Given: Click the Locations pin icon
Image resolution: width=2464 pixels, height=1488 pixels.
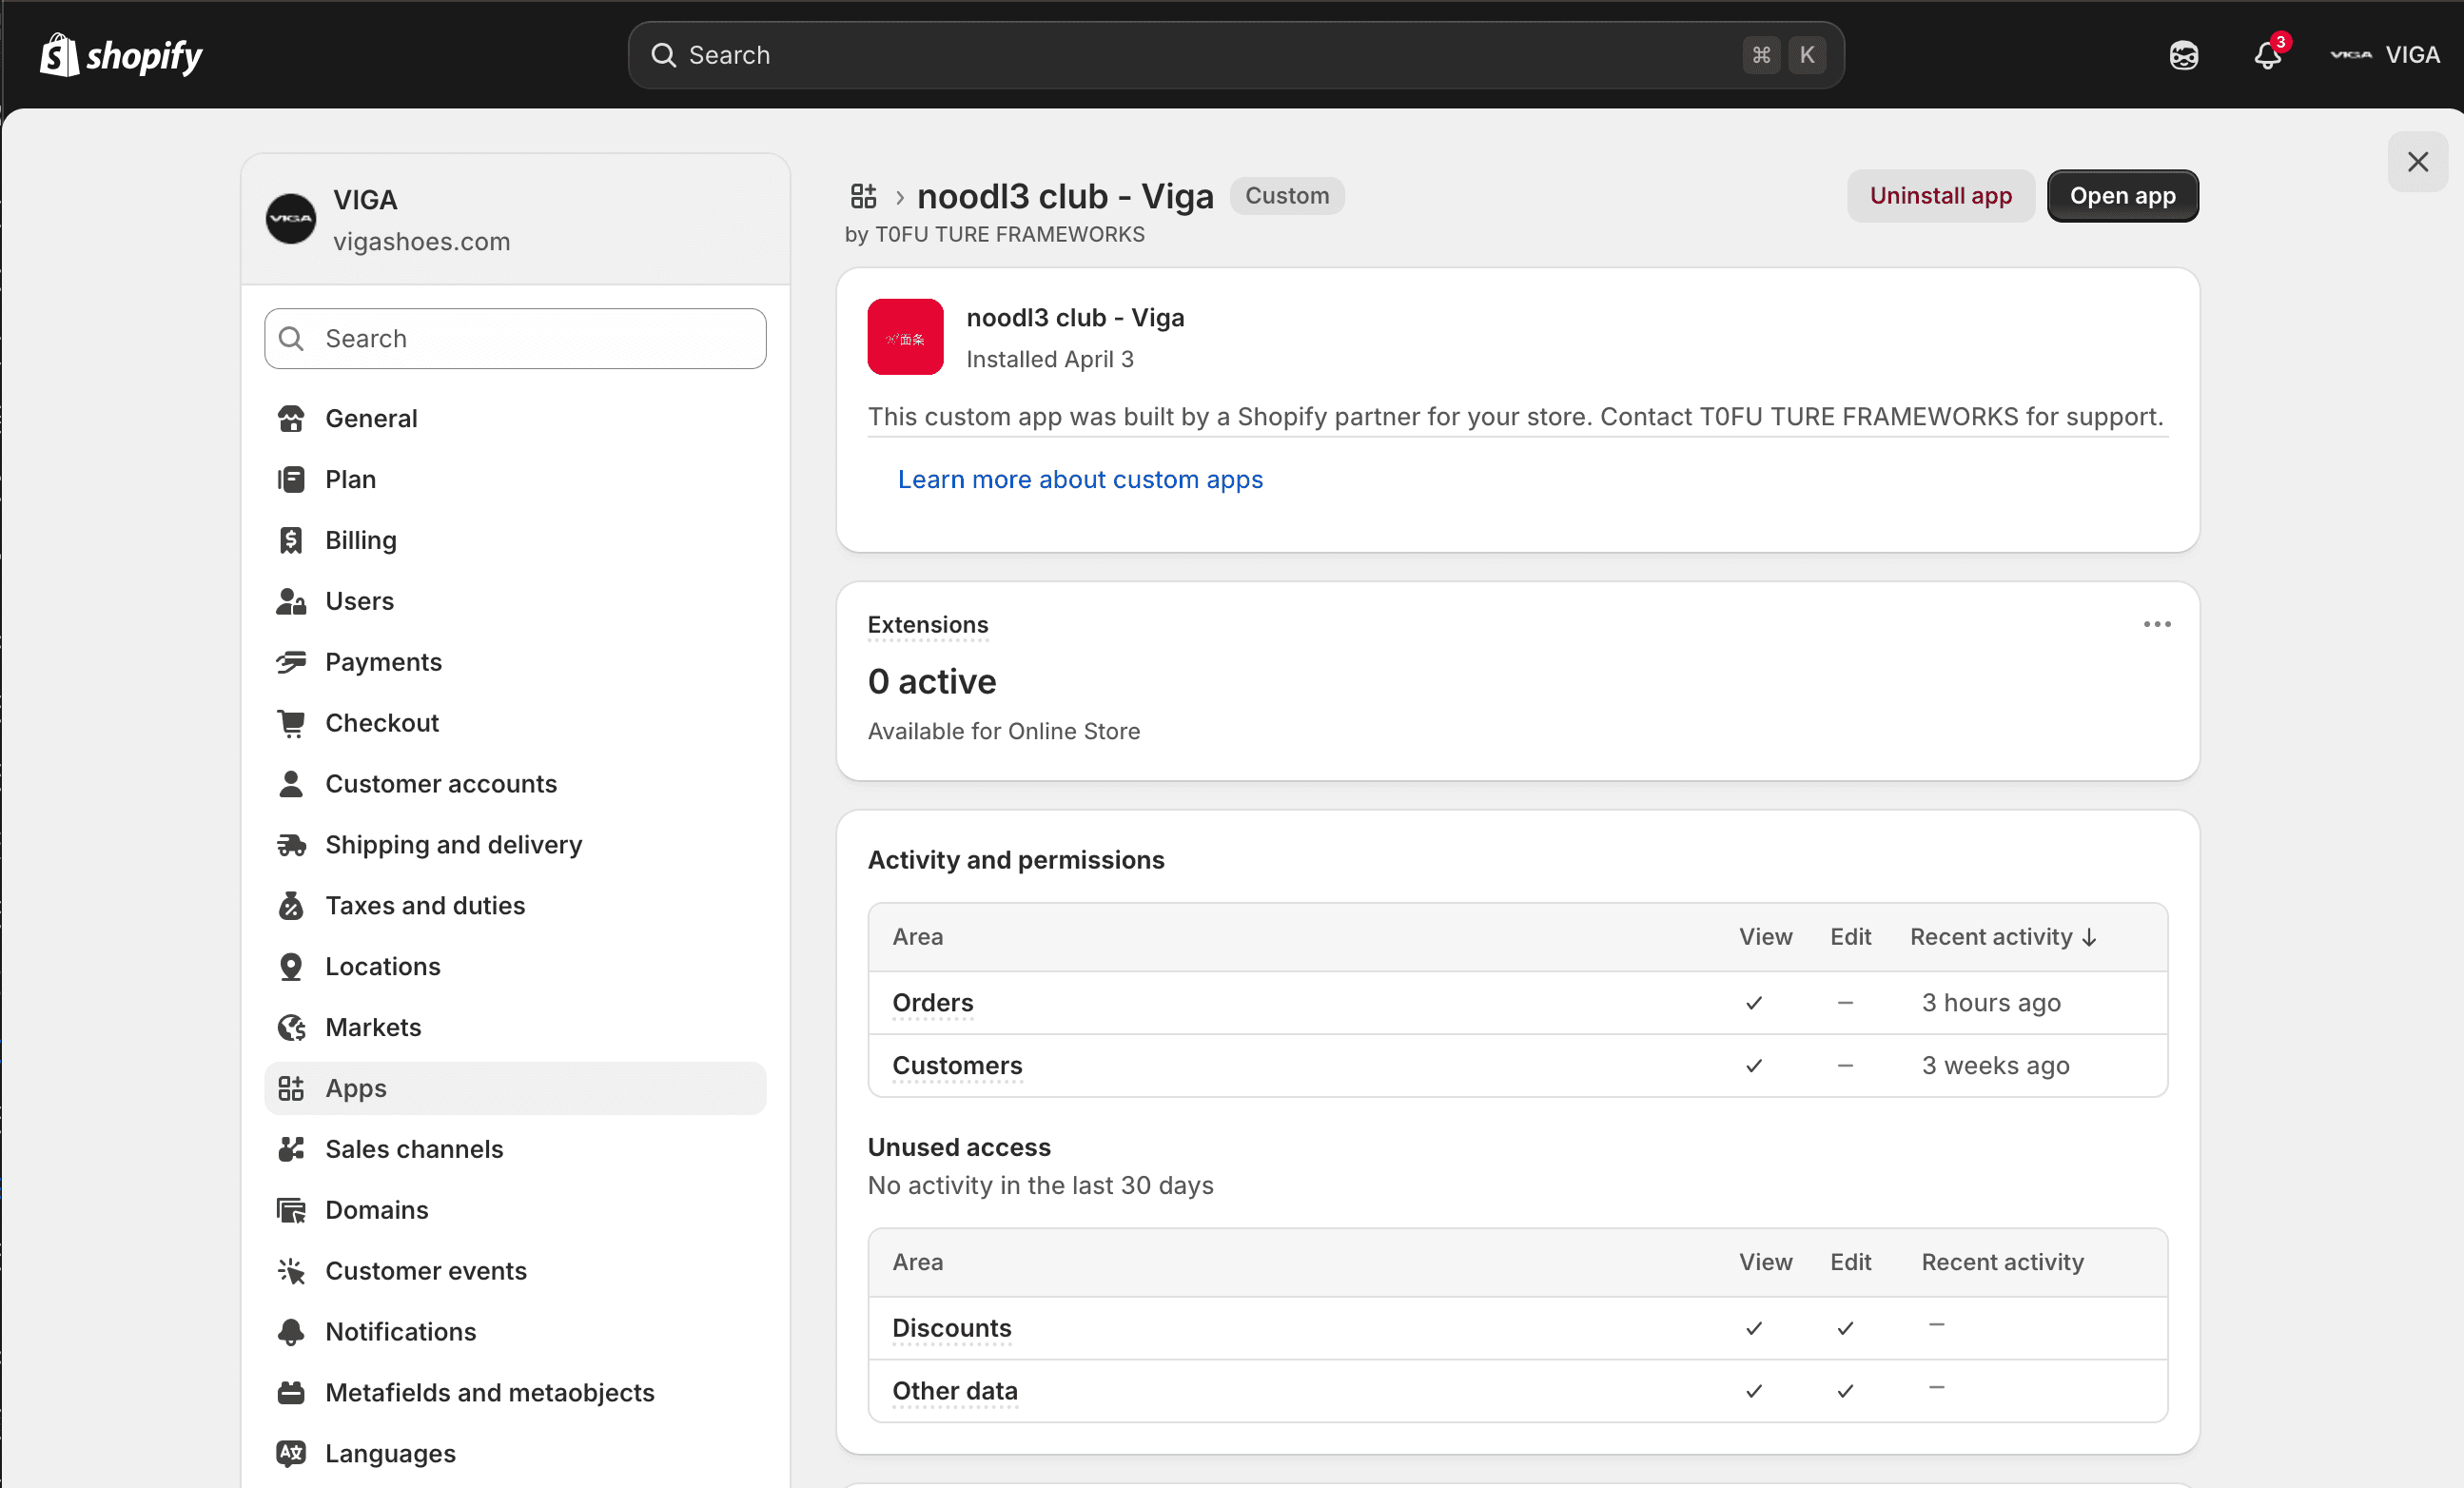Looking at the screenshot, I should 291,967.
